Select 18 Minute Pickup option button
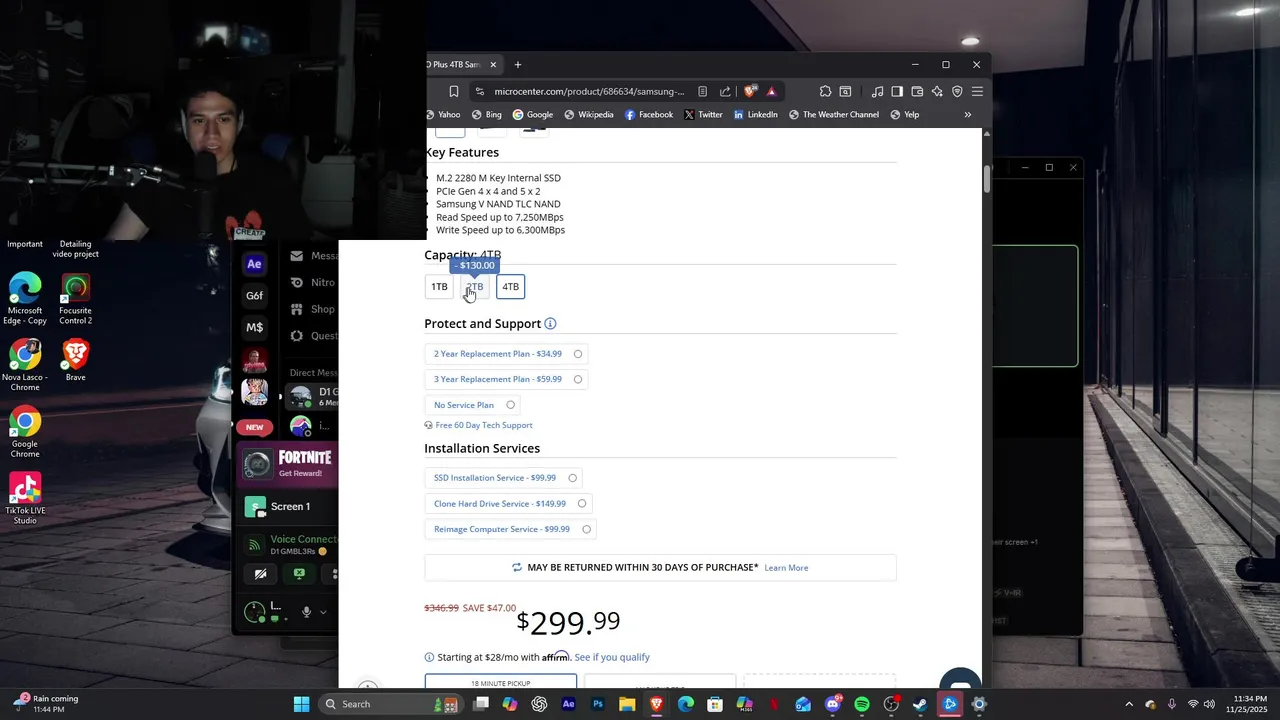 click(501, 682)
